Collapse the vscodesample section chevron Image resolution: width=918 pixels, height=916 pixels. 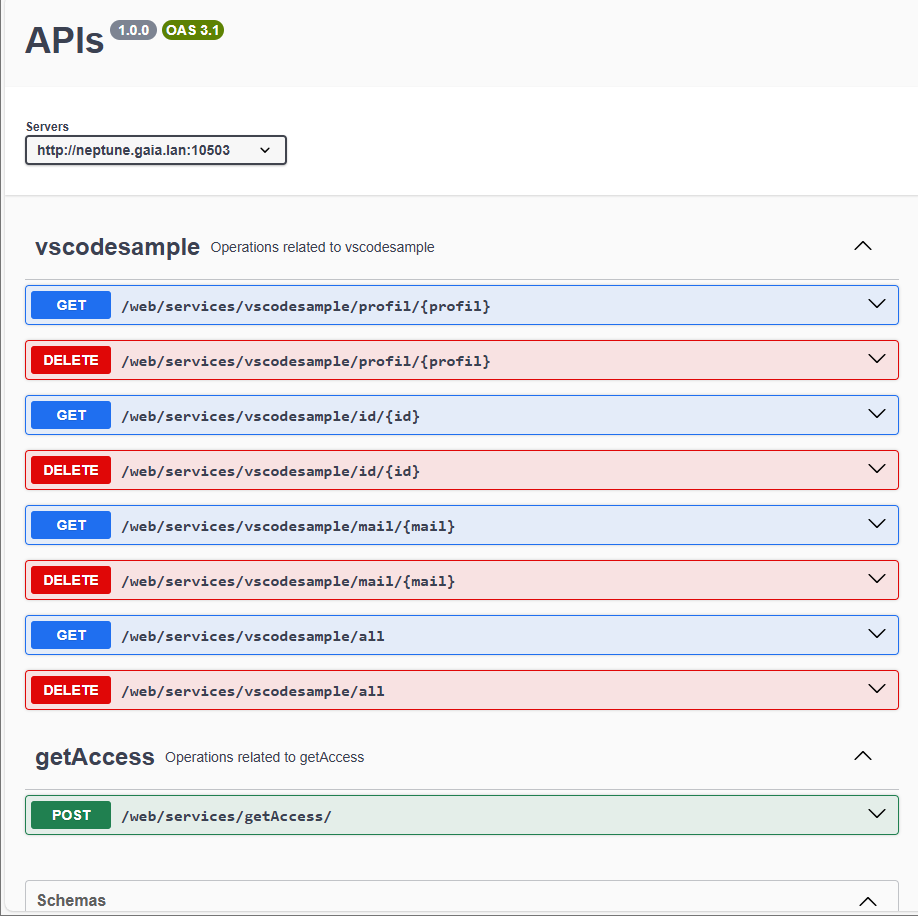click(862, 246)
